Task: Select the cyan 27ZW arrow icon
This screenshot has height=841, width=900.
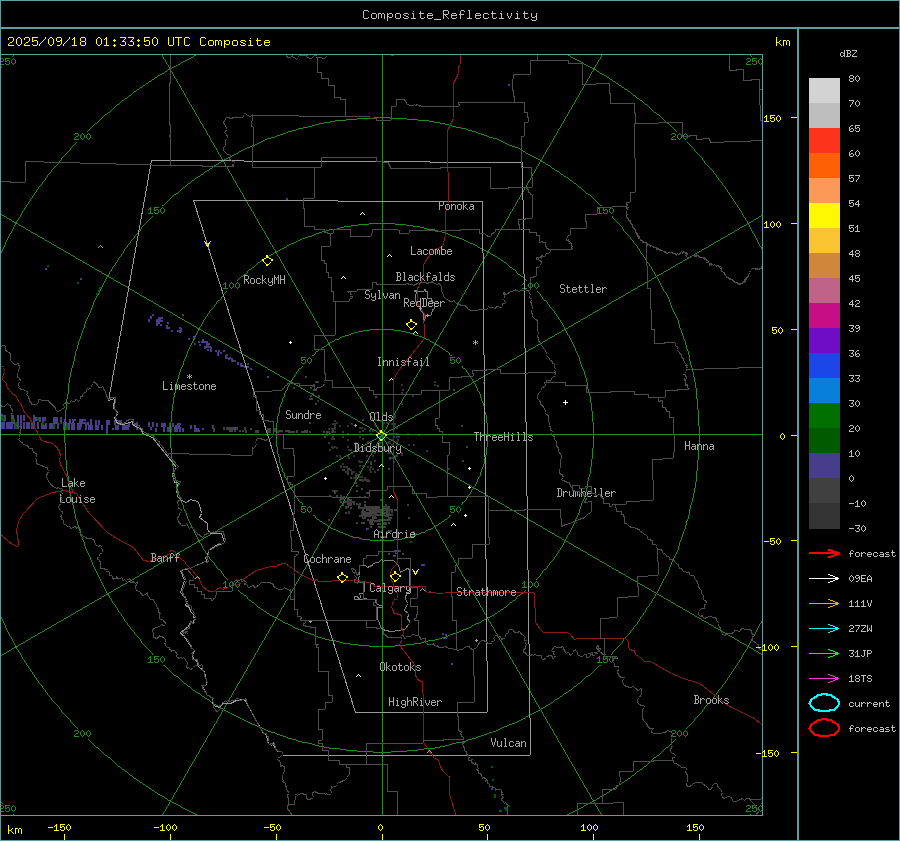Action: pyautogui.click(x=824, y=628)
